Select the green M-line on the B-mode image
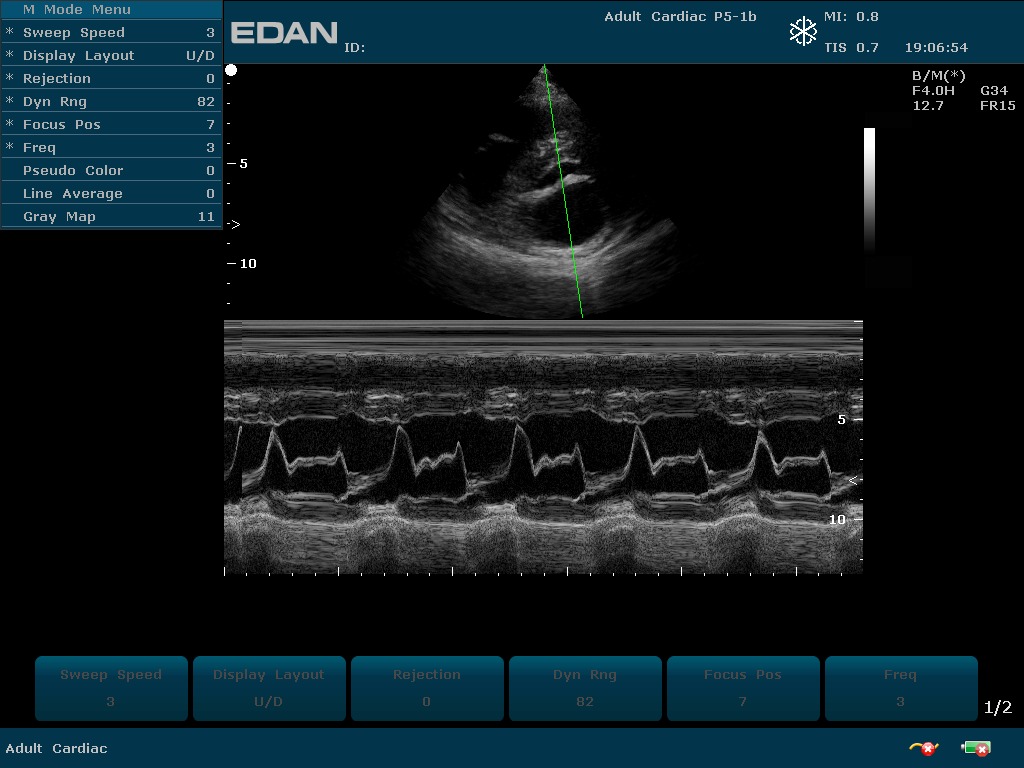Image resolution: width=1024 pixels, height=768 pixels. pyautogui.click(x=563, y=190)
